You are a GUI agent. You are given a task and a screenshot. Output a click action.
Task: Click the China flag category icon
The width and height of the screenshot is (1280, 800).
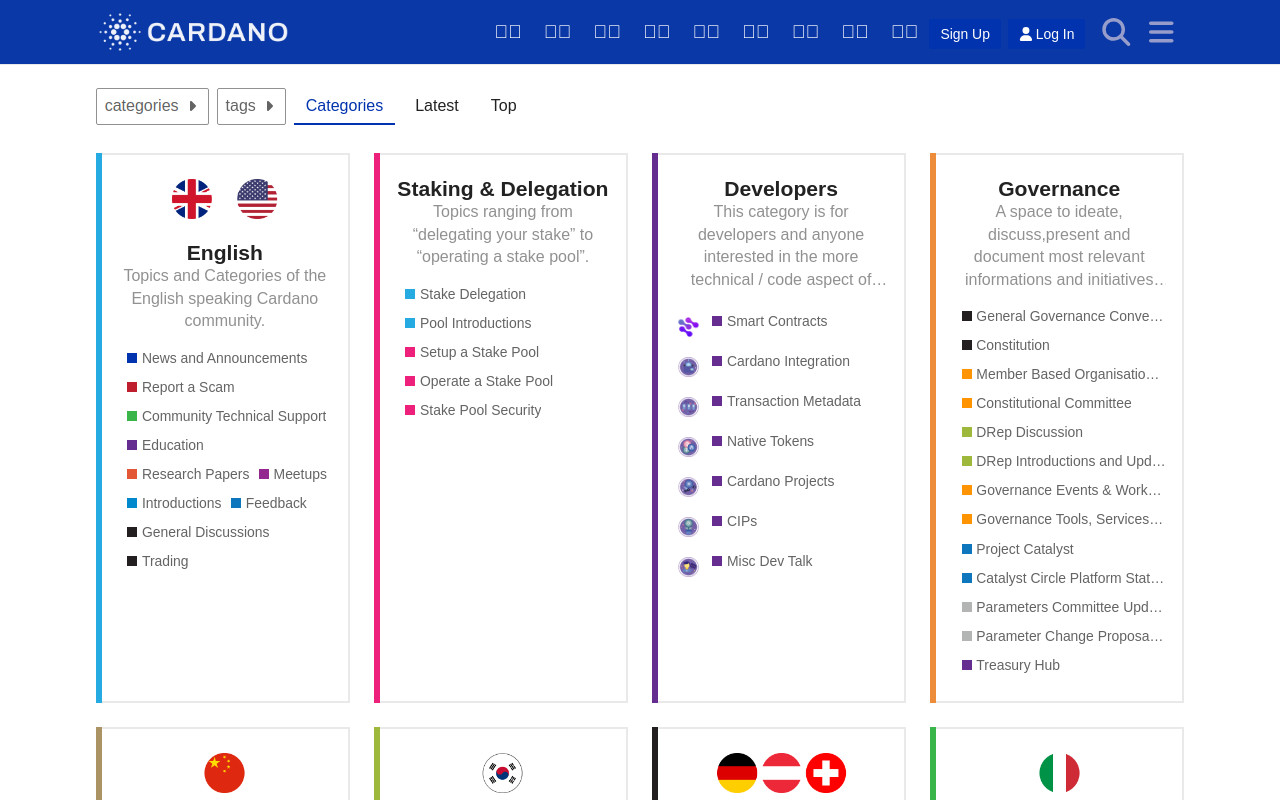(225, 773)
